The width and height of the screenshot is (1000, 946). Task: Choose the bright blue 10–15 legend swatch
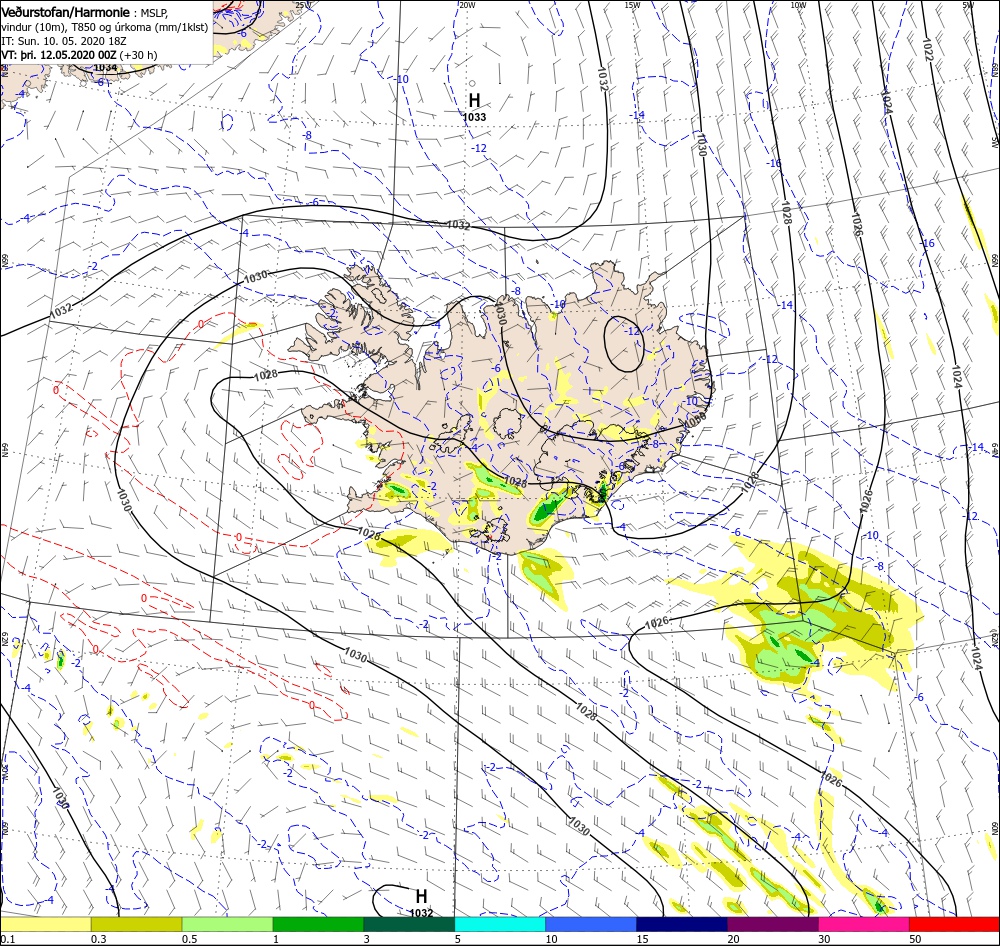click(x=591, y=924)
